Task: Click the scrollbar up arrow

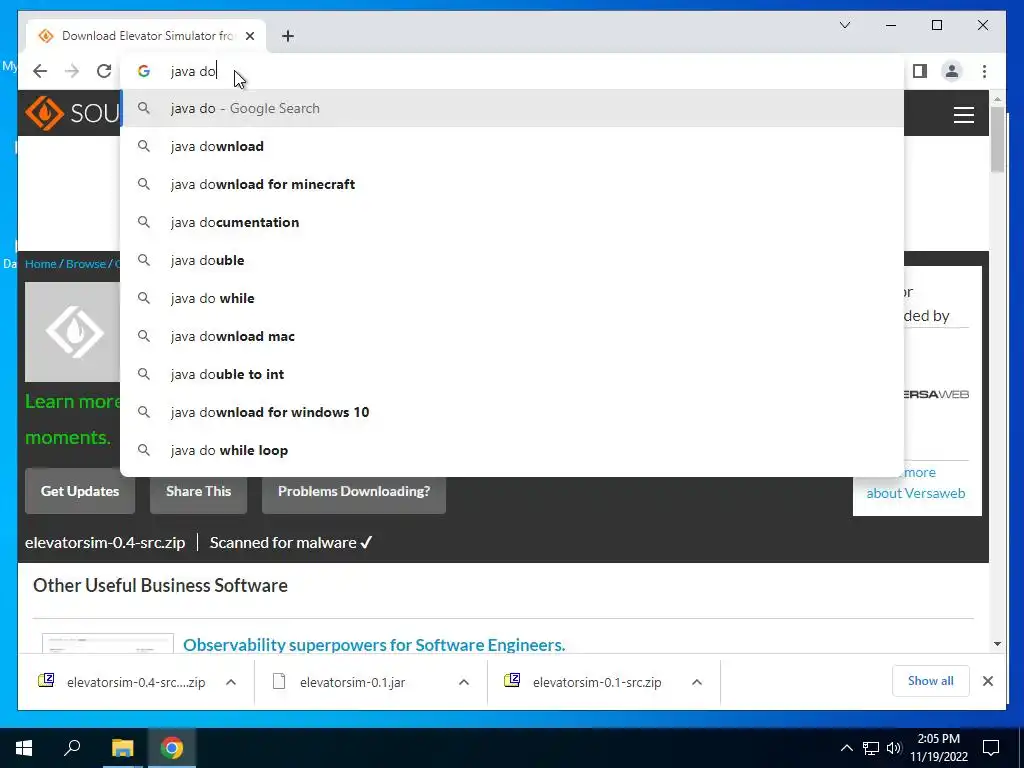Action: pos(997,99)
